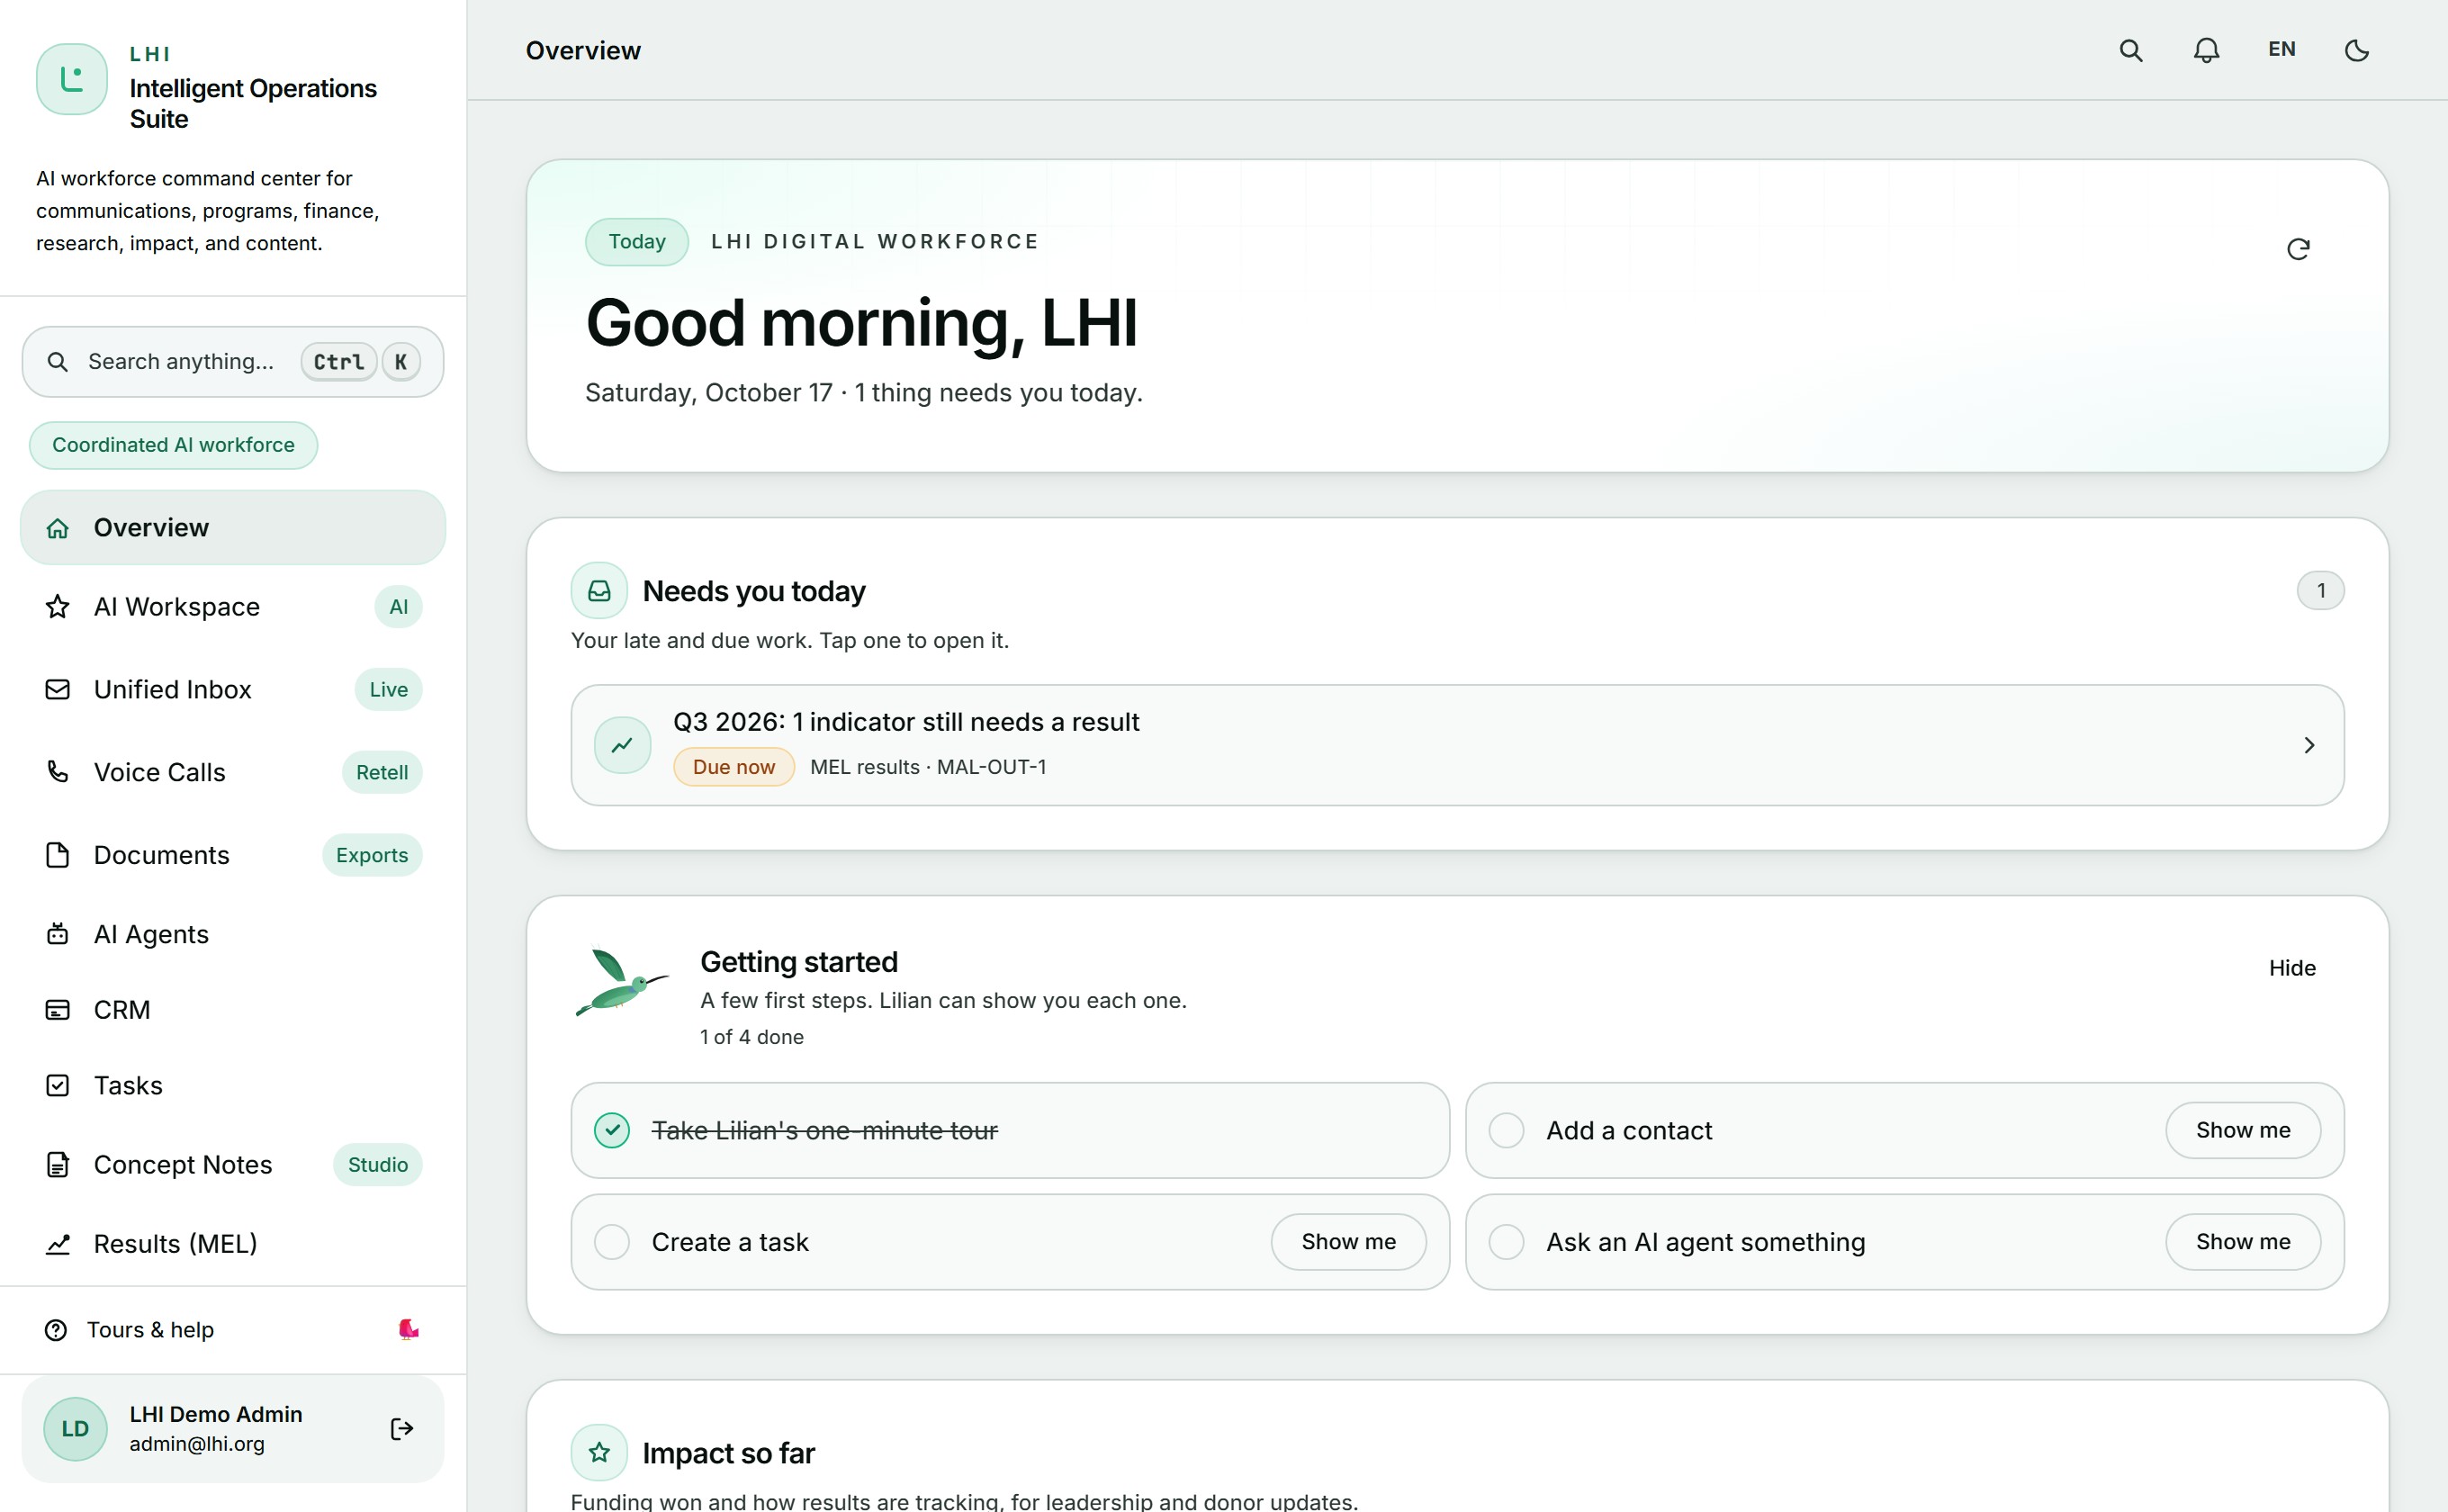Image resolution: width=2448 pixels, height=1512 pixels.
Task: Click the admin@lhi.org email text
Action: [x=197, y=1443]
